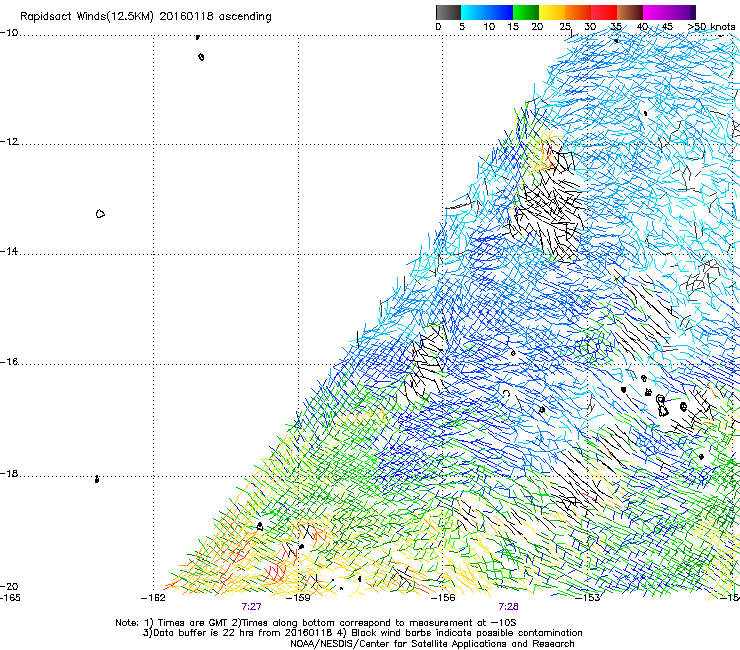Select the '35' legend scale label
Screen dimensions: 740x650
[x=616, y=27]
